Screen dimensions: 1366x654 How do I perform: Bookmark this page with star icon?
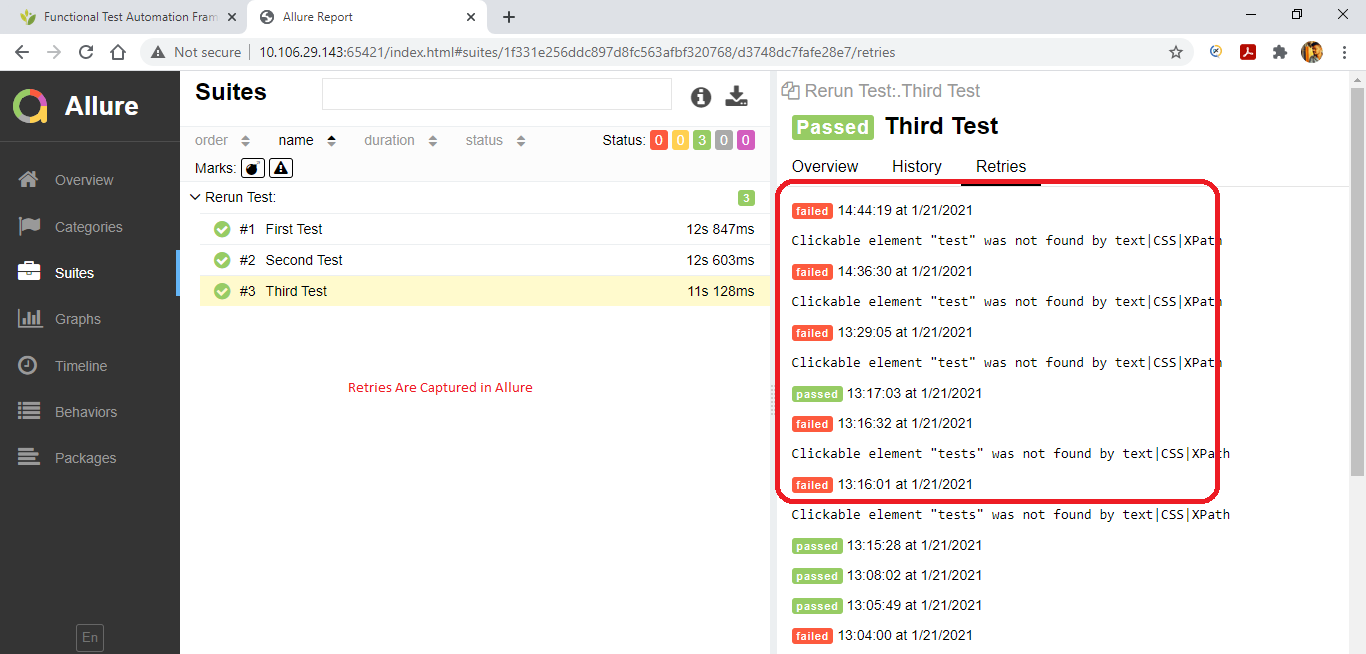click(1176, 52)
